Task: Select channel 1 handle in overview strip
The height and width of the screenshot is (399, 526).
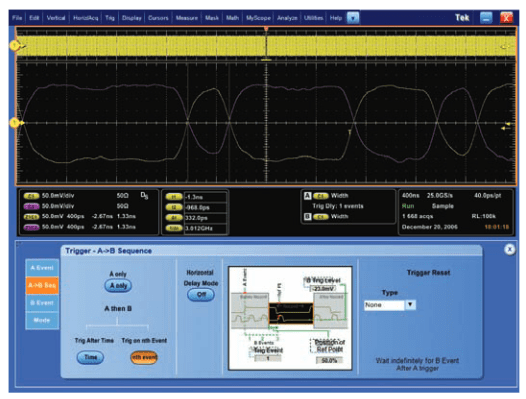Action: click(14, 45)
